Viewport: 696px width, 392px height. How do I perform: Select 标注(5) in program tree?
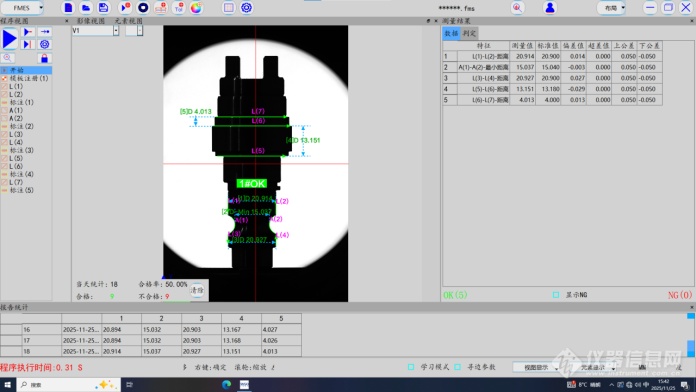[21, 190]
